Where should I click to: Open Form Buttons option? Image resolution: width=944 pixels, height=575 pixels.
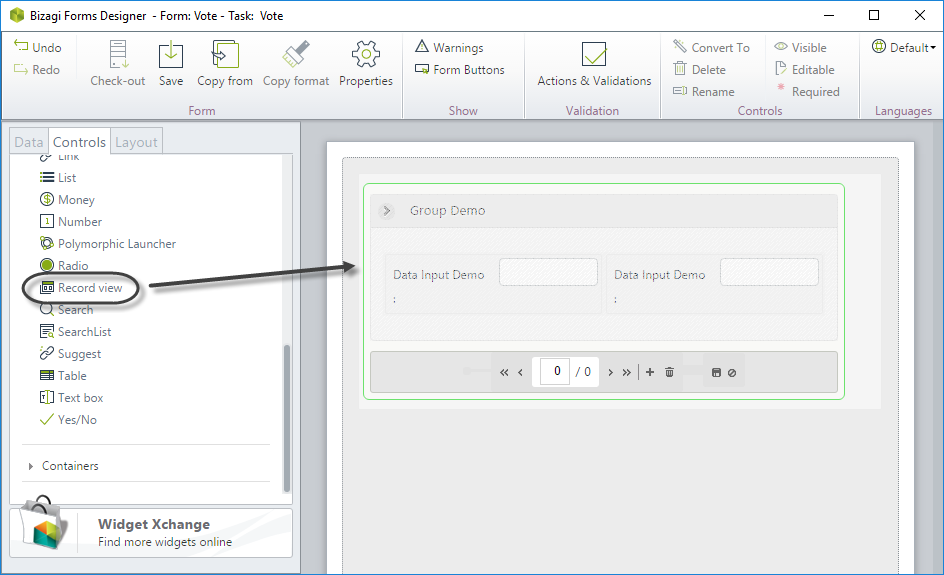(x=460, y=69)
